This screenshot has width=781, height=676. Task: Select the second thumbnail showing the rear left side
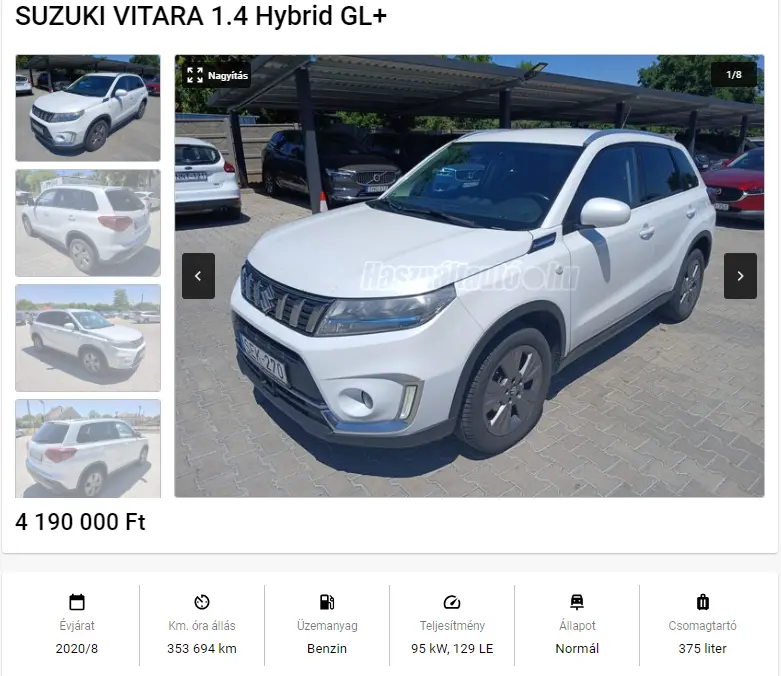coord(88,223)
